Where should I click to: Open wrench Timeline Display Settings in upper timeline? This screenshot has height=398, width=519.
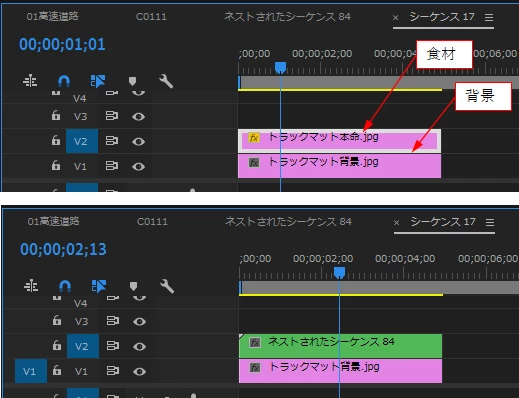pyautogui.click(x=166, y=81)
